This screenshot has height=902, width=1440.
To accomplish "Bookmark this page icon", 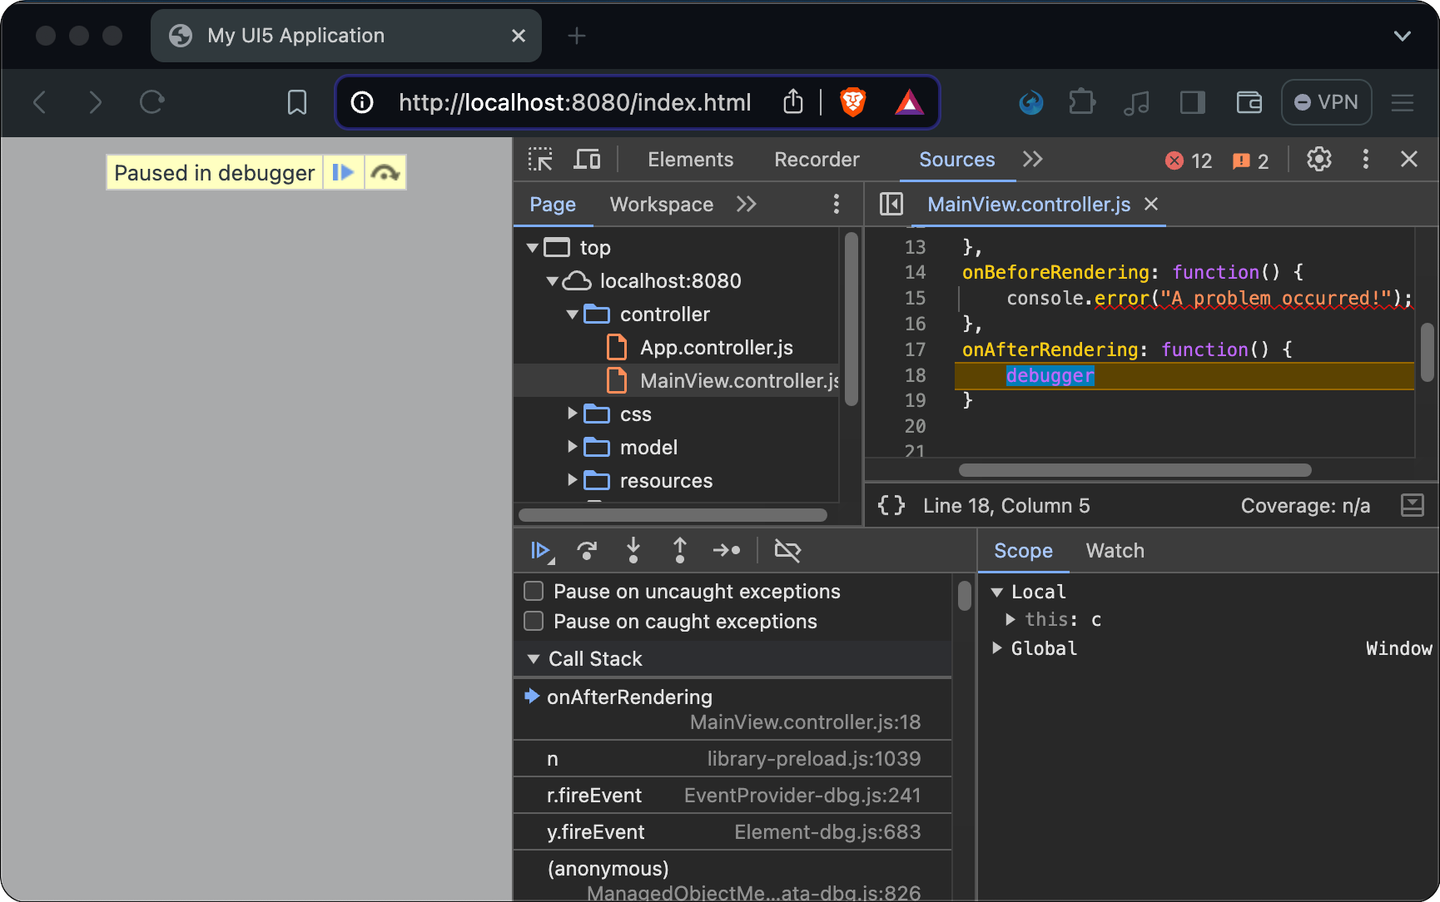I will (x=297, y=102).
